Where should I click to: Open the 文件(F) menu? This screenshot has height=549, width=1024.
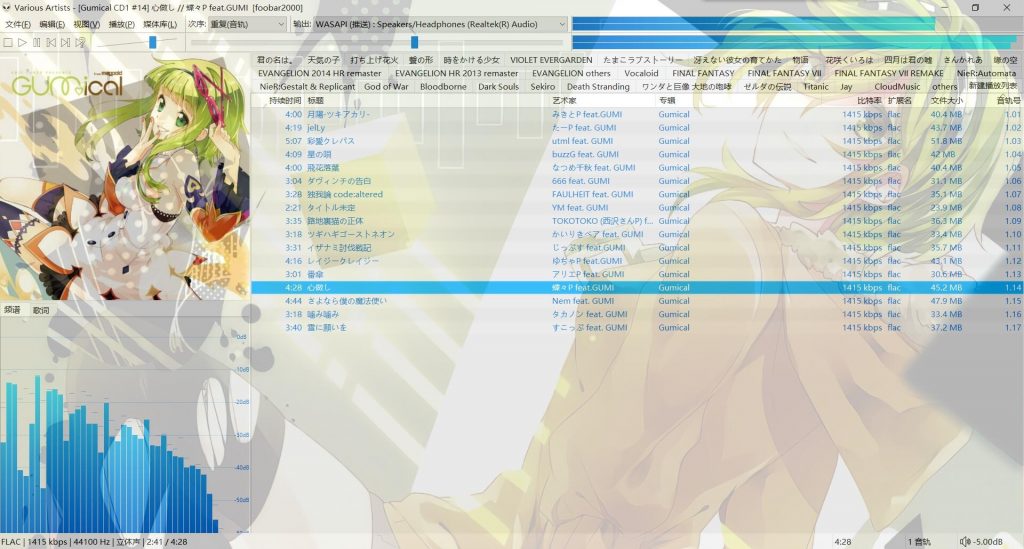click(18, 24)
